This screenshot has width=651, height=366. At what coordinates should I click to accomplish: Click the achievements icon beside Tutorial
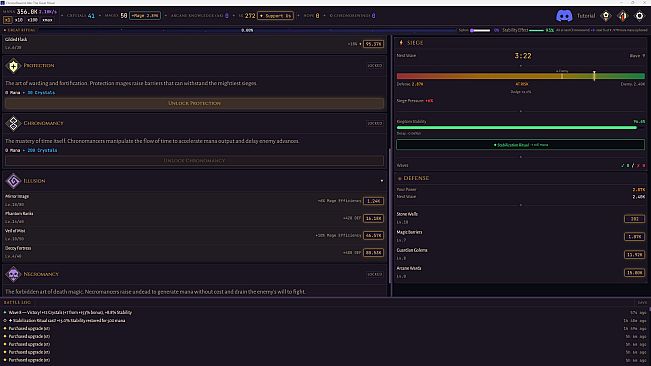[606, 16]
